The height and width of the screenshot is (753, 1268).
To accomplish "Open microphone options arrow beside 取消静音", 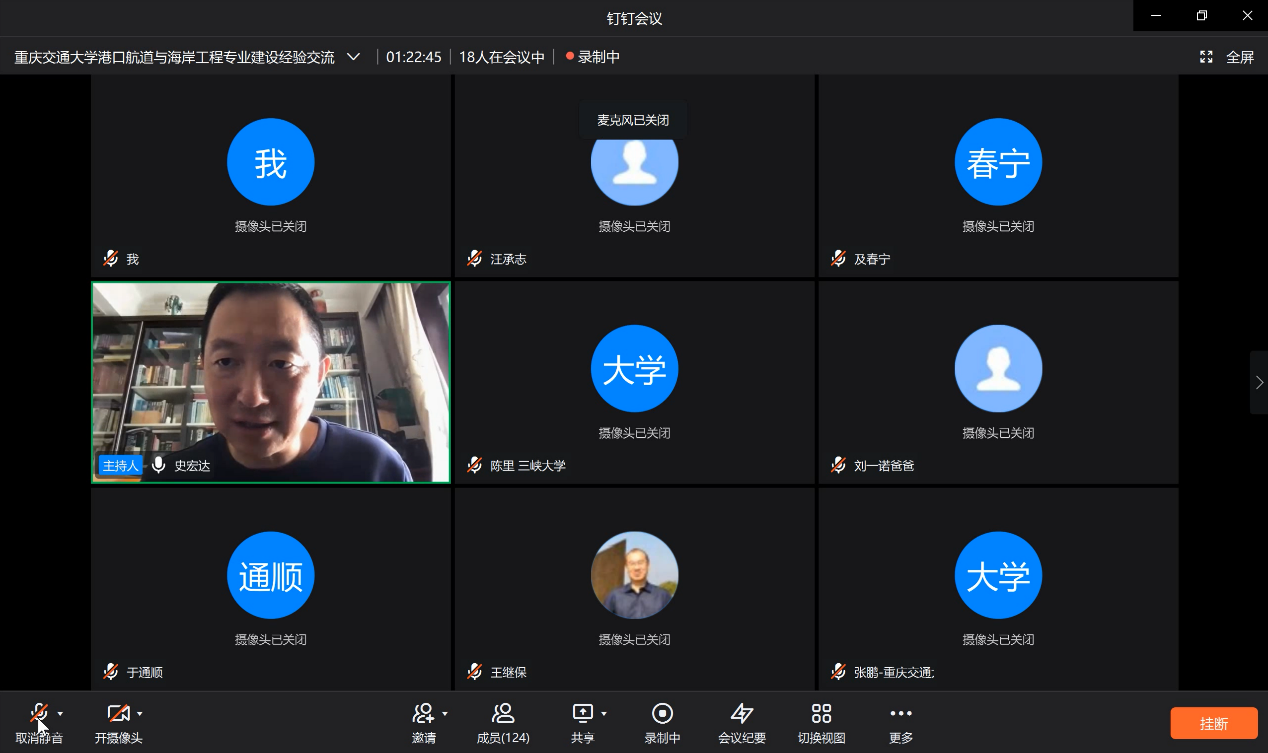I will tap(61, 714).
